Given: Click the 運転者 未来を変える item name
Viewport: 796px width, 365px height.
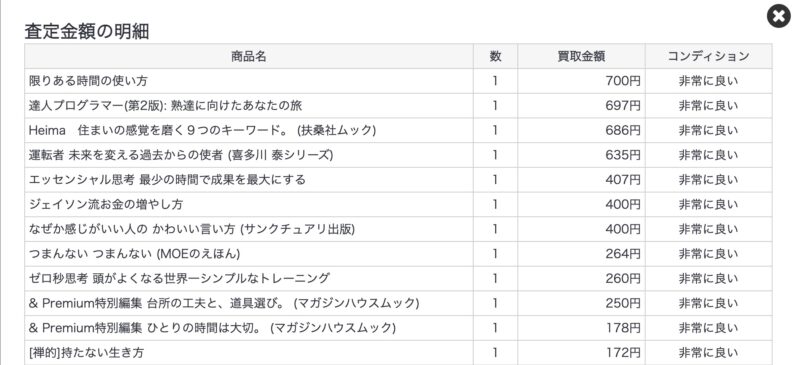Looking at the screenshot, I should pos(181,155).
